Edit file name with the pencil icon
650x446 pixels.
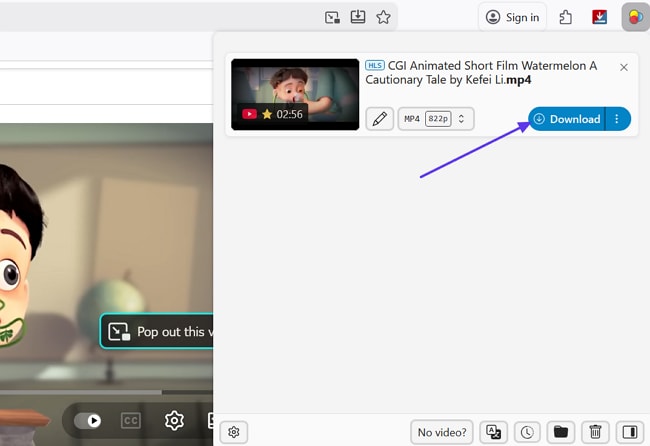[x=379, y=119]
